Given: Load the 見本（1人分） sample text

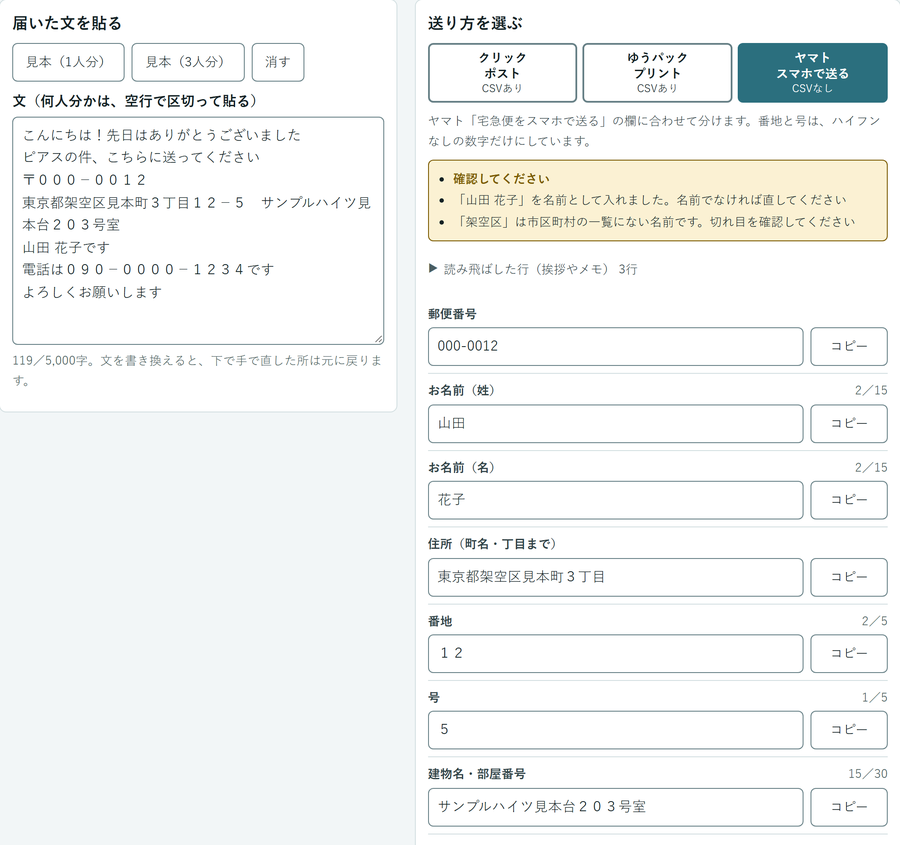Looking at the screenshot, I should tap(68, 62).
